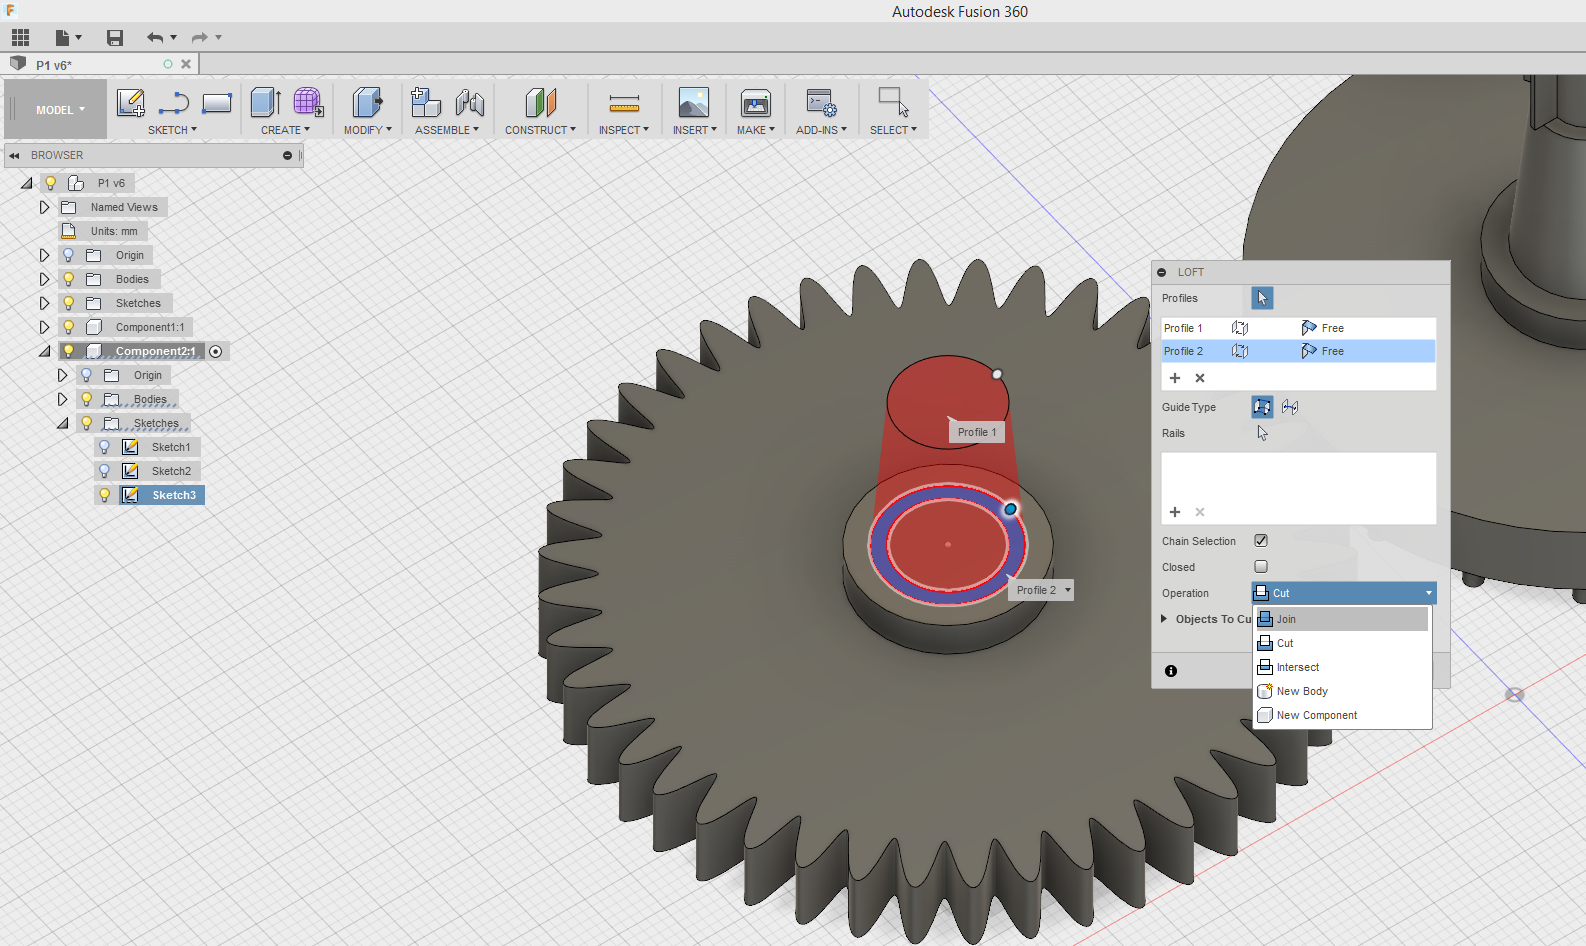This screenshot has width=1586, height=946.
Task: Add a profile with plus icon
Action: pos(1175,378)
